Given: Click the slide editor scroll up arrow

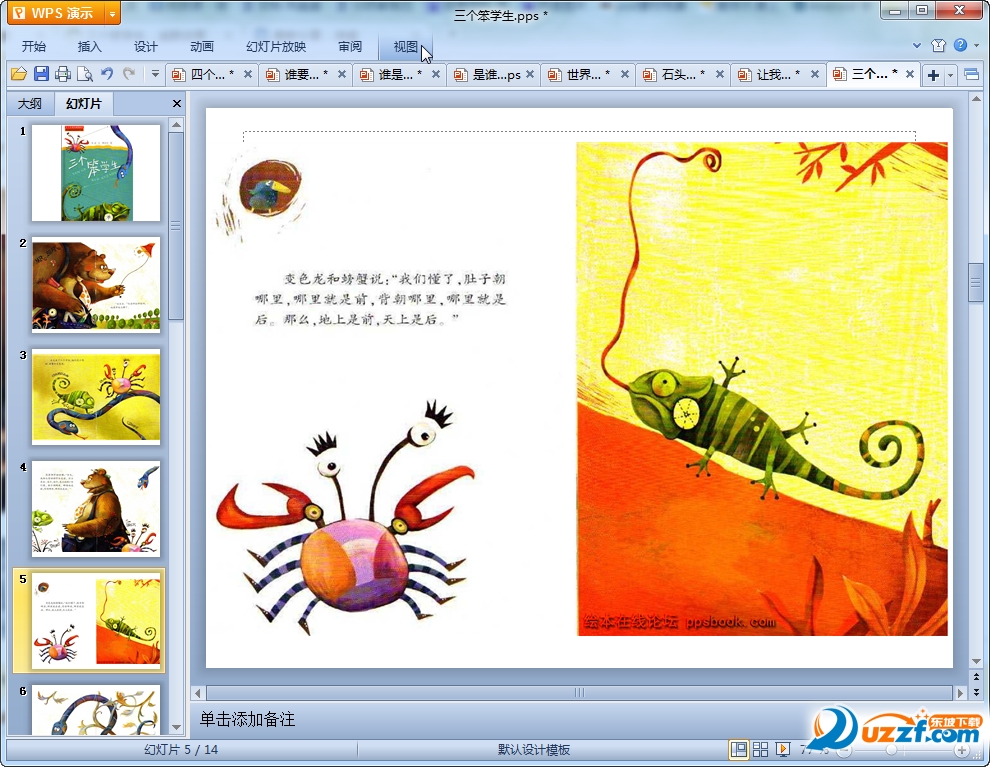Looking at the screenshot, I should coord(976,99).
